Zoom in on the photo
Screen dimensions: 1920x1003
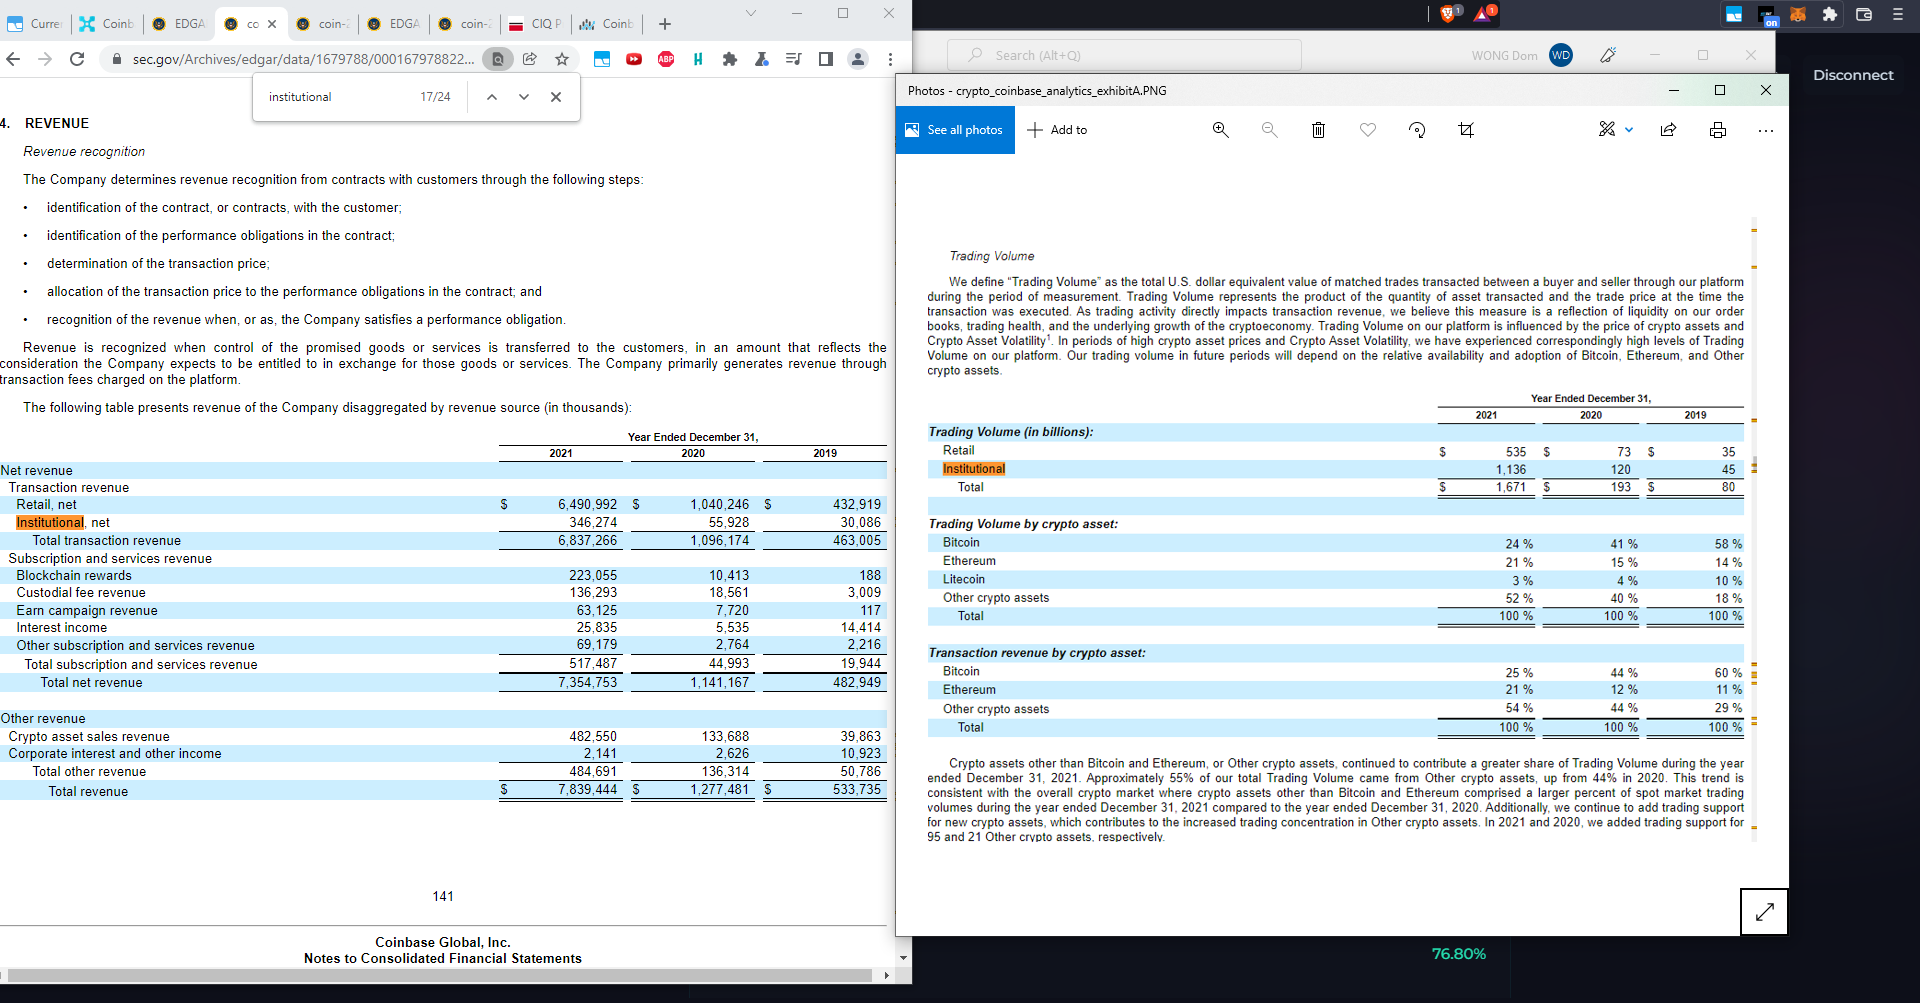click(x=1220, y=130)
